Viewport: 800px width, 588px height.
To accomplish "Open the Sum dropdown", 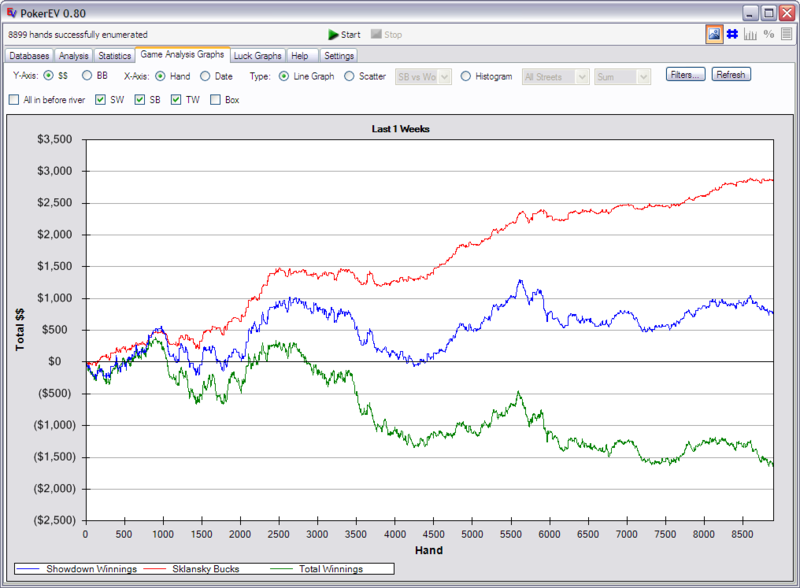I will [622, 77].
